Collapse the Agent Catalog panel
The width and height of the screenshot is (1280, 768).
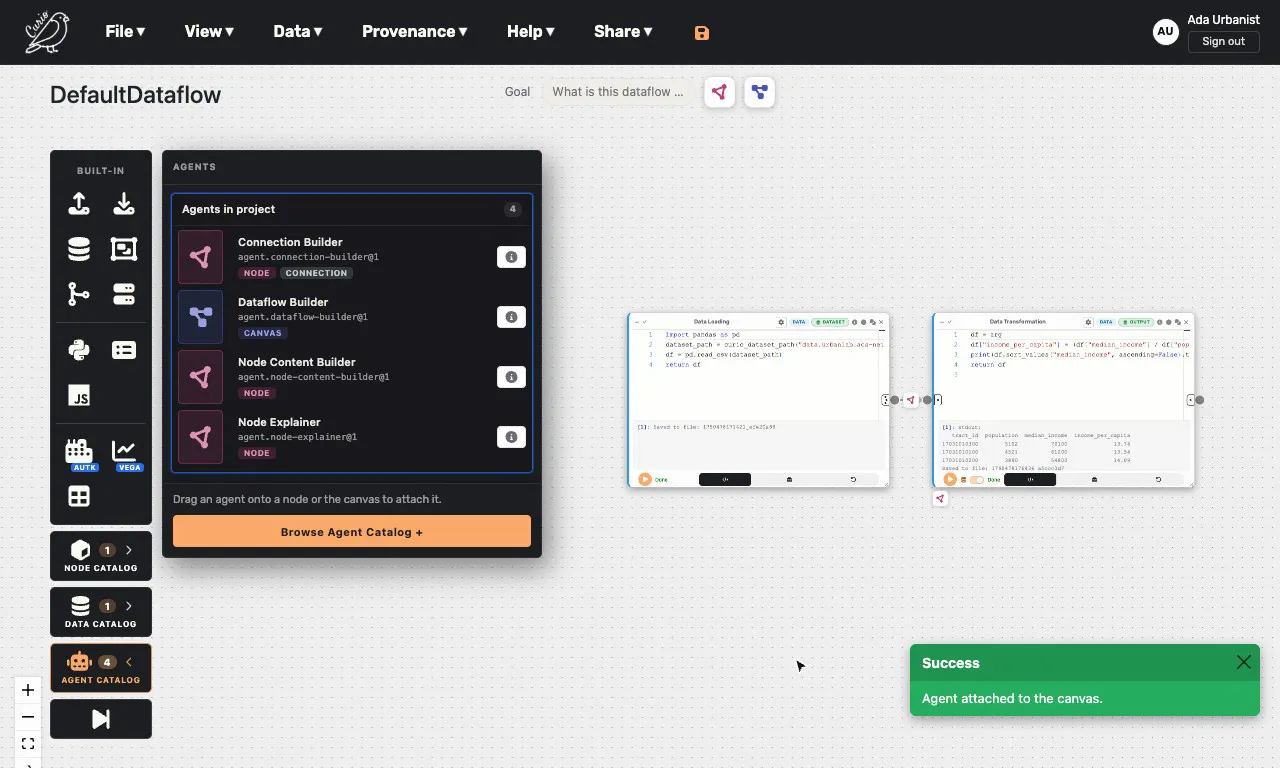[101, 669]
